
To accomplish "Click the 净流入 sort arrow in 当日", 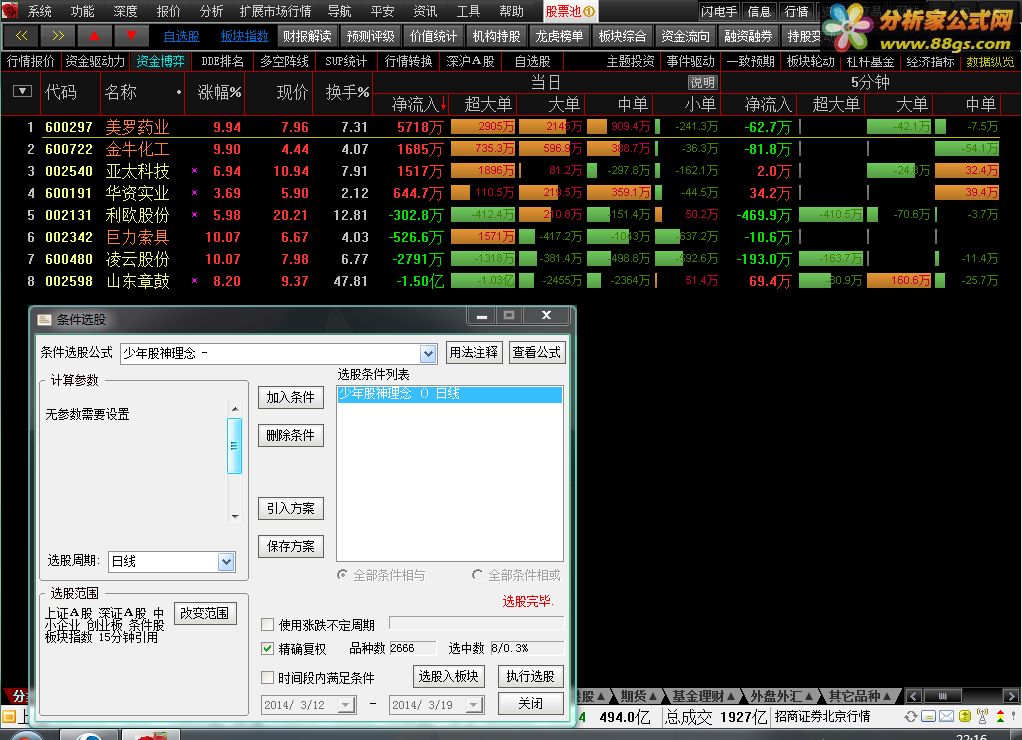I will click(444, 104).
